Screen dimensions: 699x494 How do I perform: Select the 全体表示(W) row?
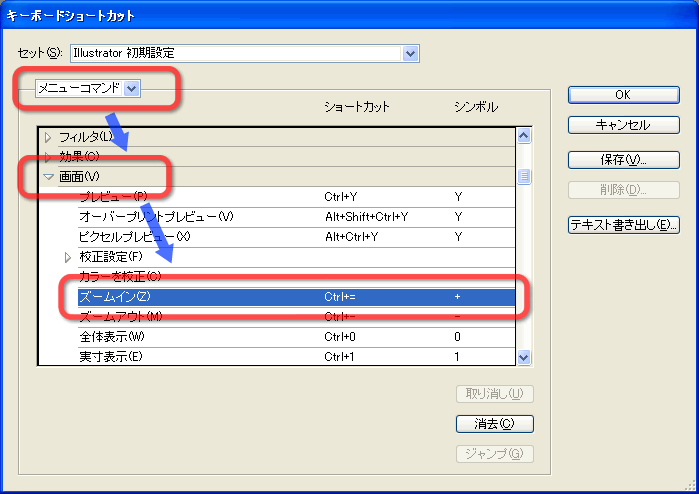(296, 337)
